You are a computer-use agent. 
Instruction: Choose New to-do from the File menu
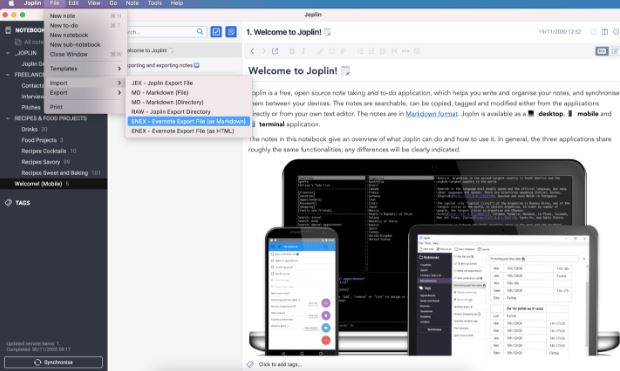85,25
